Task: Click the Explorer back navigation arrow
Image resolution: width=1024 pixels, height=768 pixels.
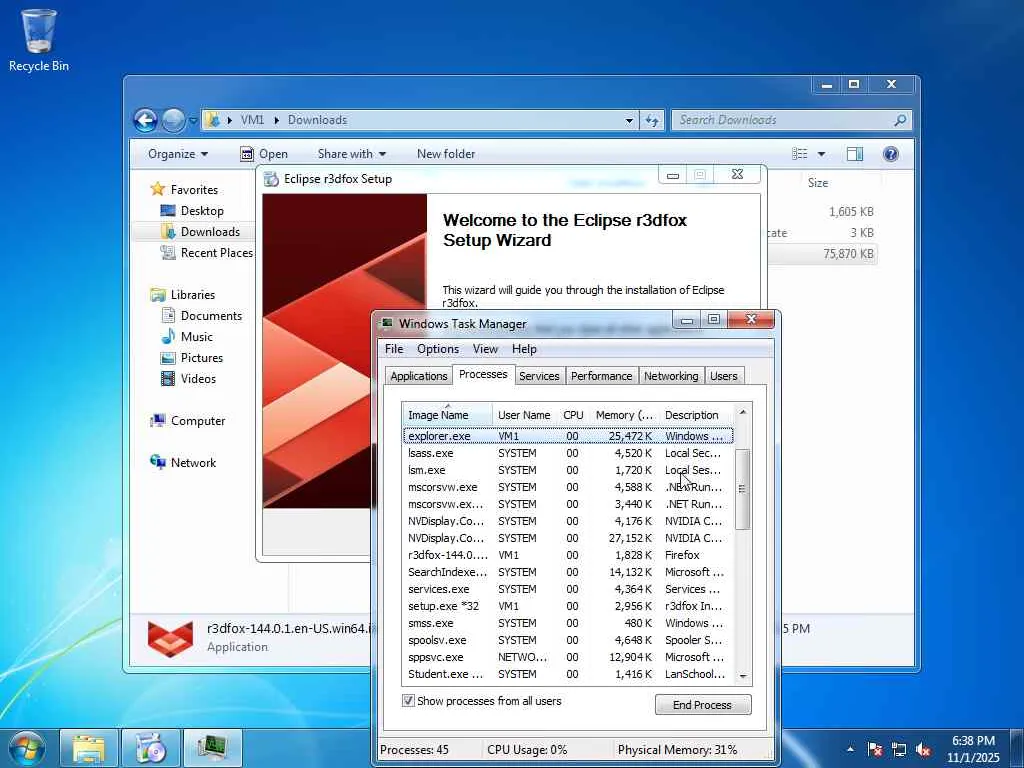Action: (145, 120)
